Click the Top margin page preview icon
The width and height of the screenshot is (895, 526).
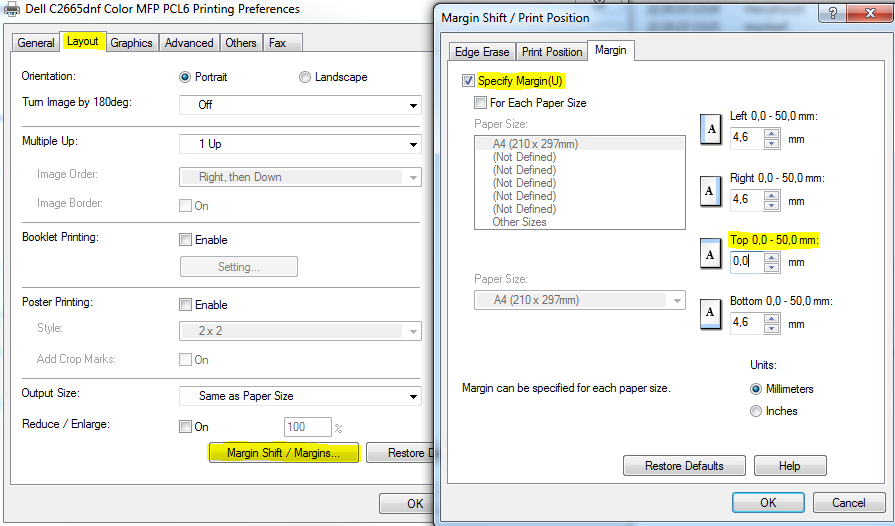(711, 253)
